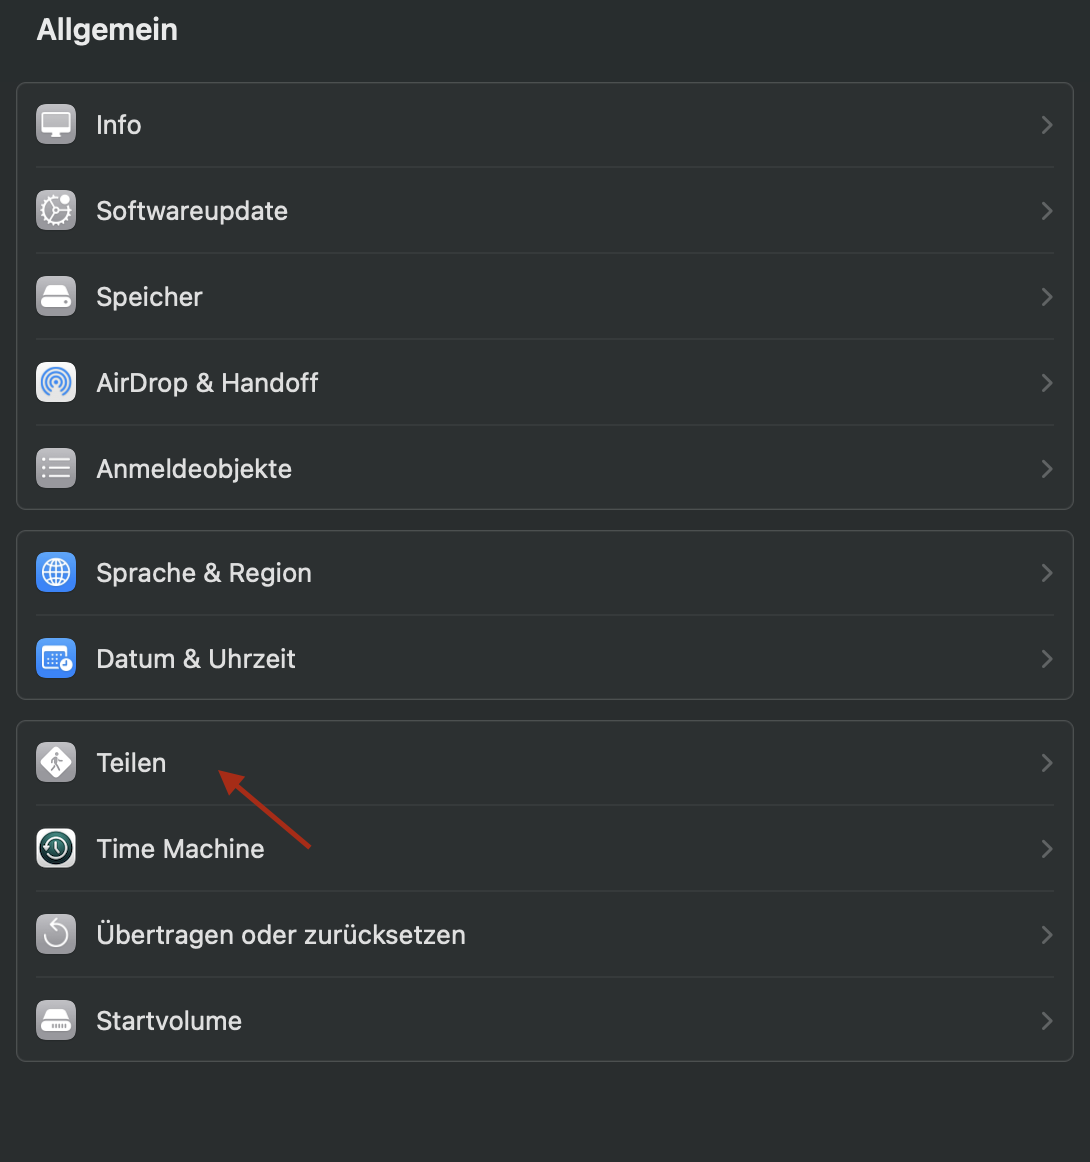1090x1162 pixels.
Task: Click the AirDrop & Handoff icon
Action: [x=56, y=383]
